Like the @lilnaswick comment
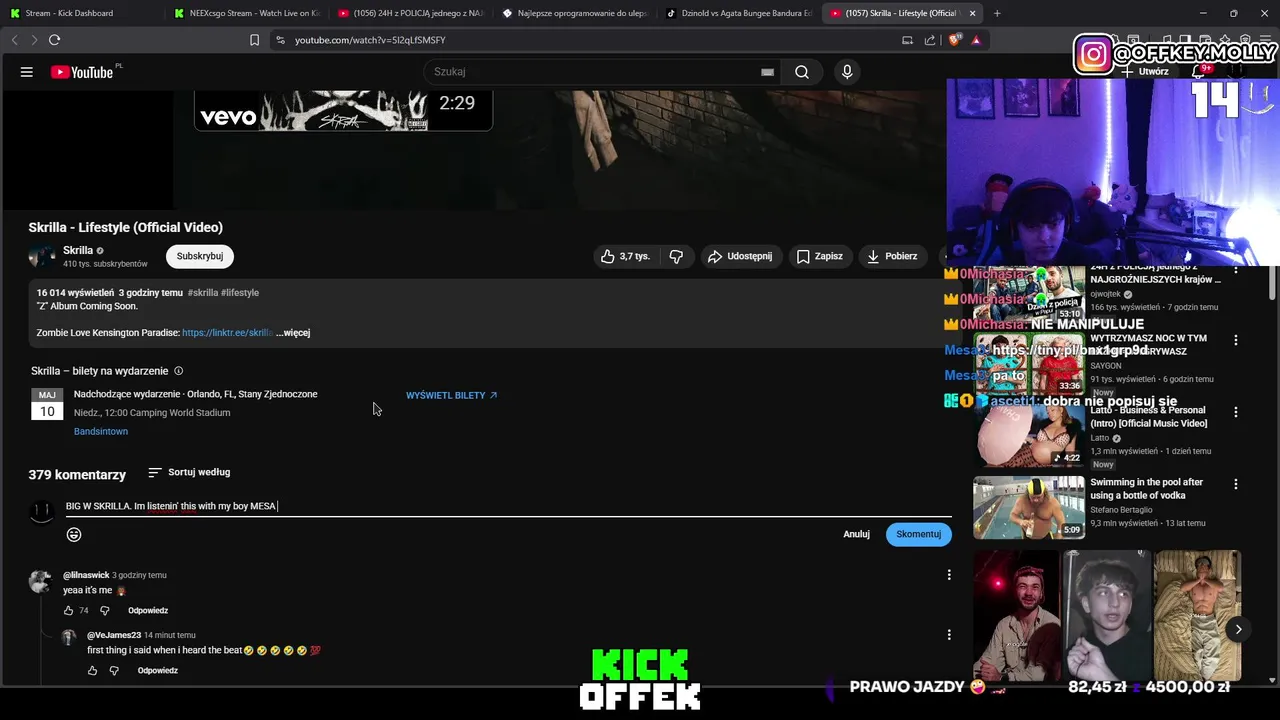This screenshot has width=1280, height=720. pyautogui.click(x=69, y=610)
